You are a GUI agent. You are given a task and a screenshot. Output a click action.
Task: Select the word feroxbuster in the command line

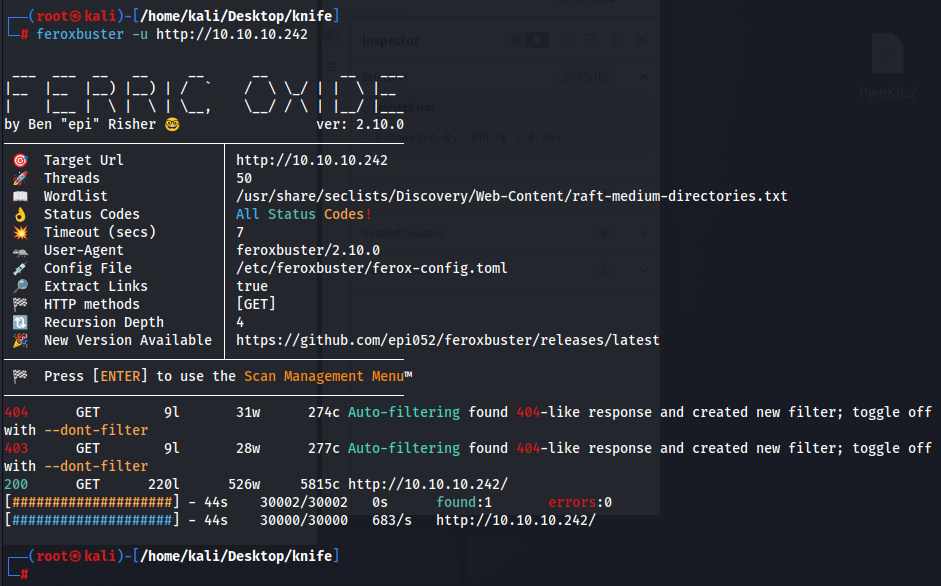[80, 34]
